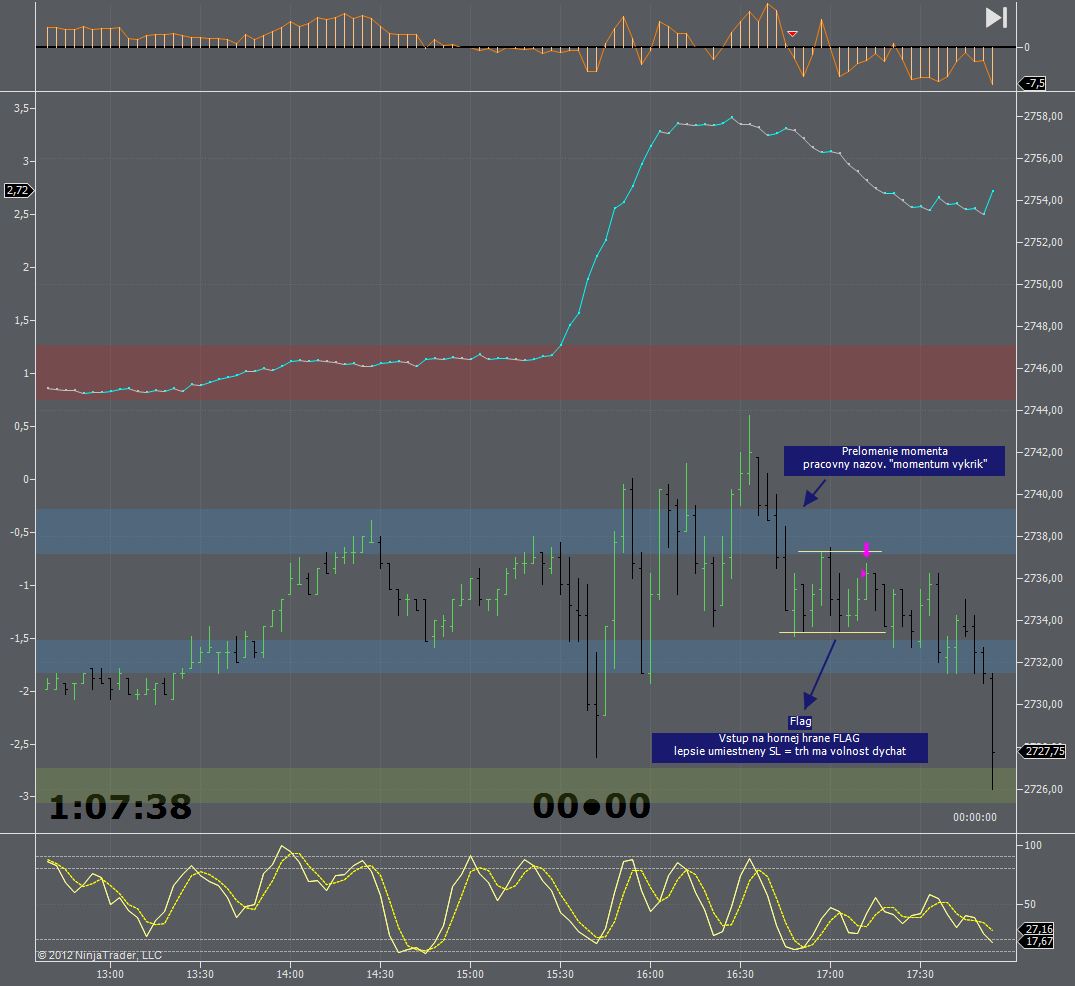Click the 27,16 stochastic value marker
The image size is (1075, 986).
coord(1038,929)
